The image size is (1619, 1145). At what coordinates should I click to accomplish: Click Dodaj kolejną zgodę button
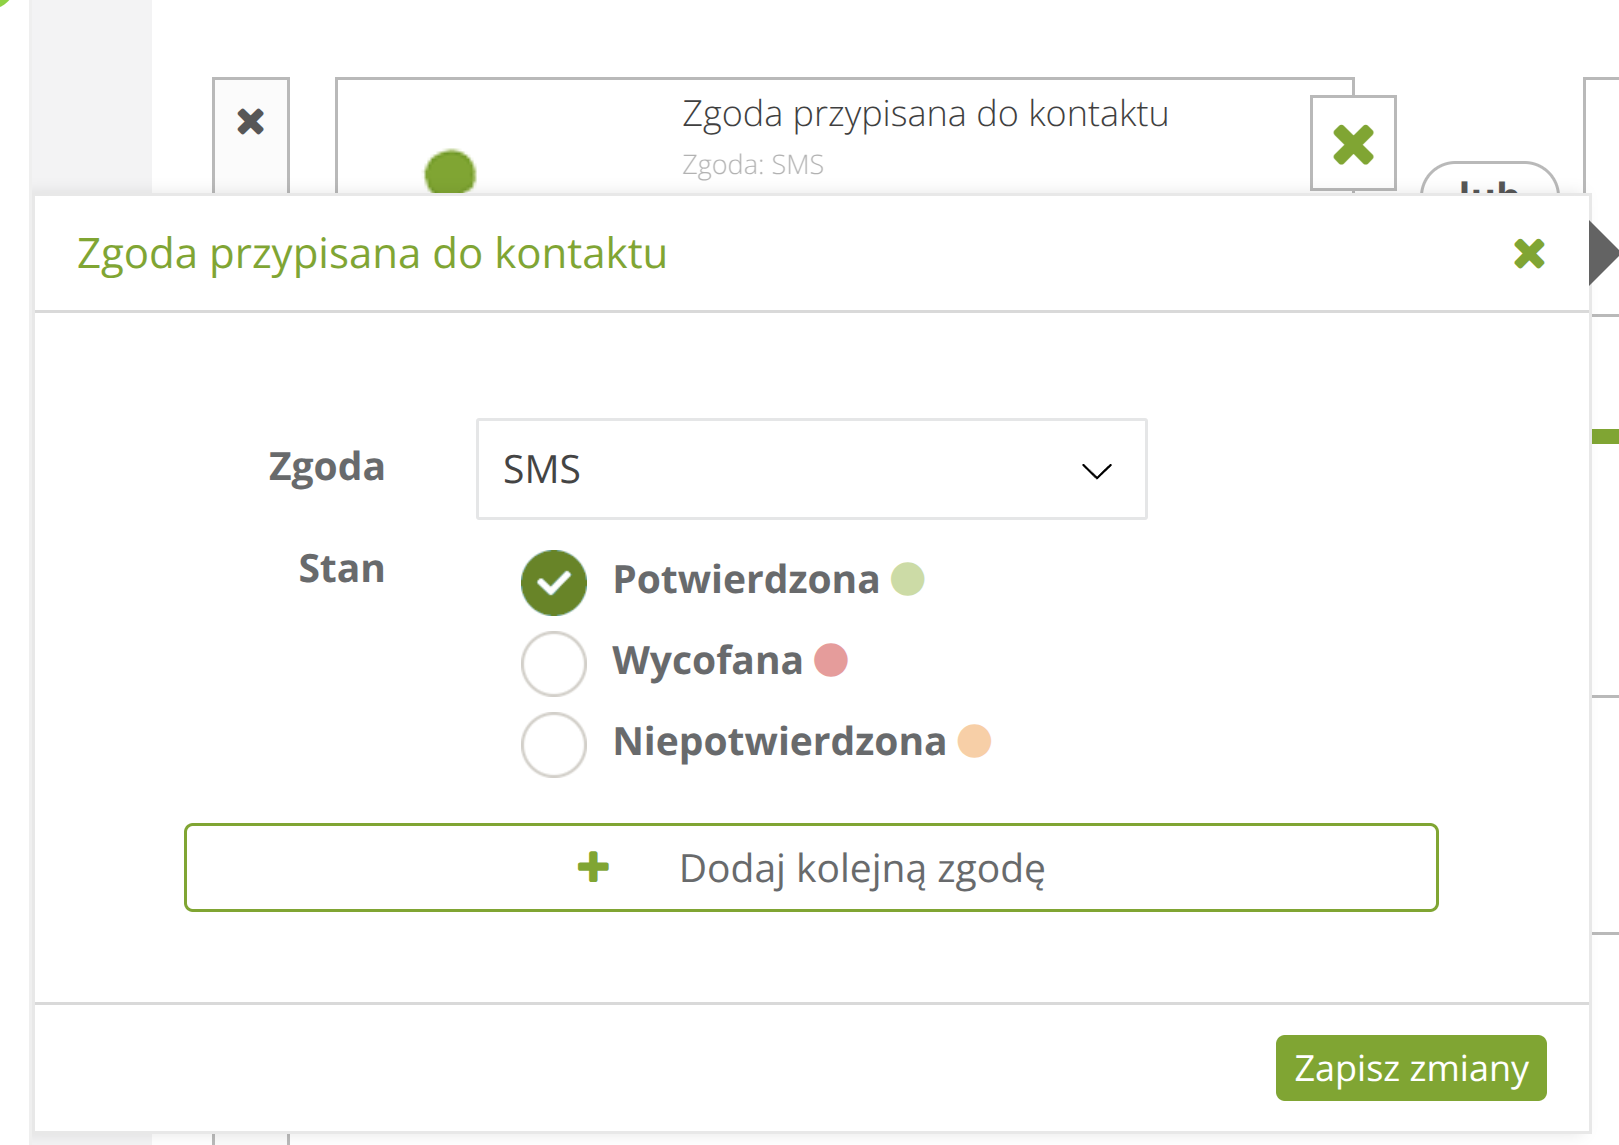810,867
